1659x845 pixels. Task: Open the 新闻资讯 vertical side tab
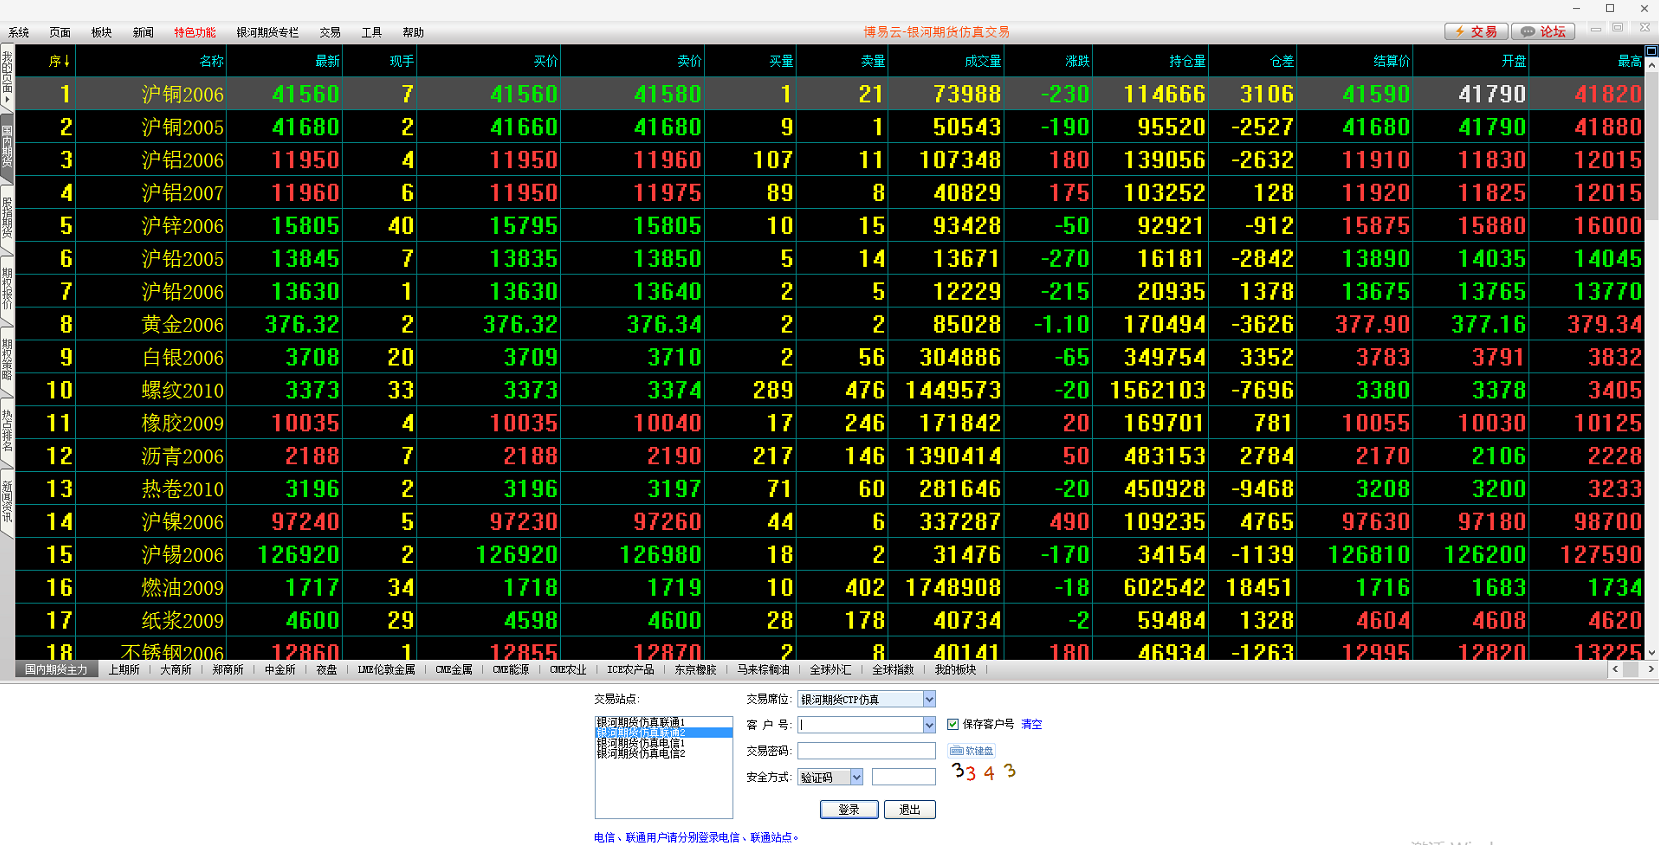(7, 502)
